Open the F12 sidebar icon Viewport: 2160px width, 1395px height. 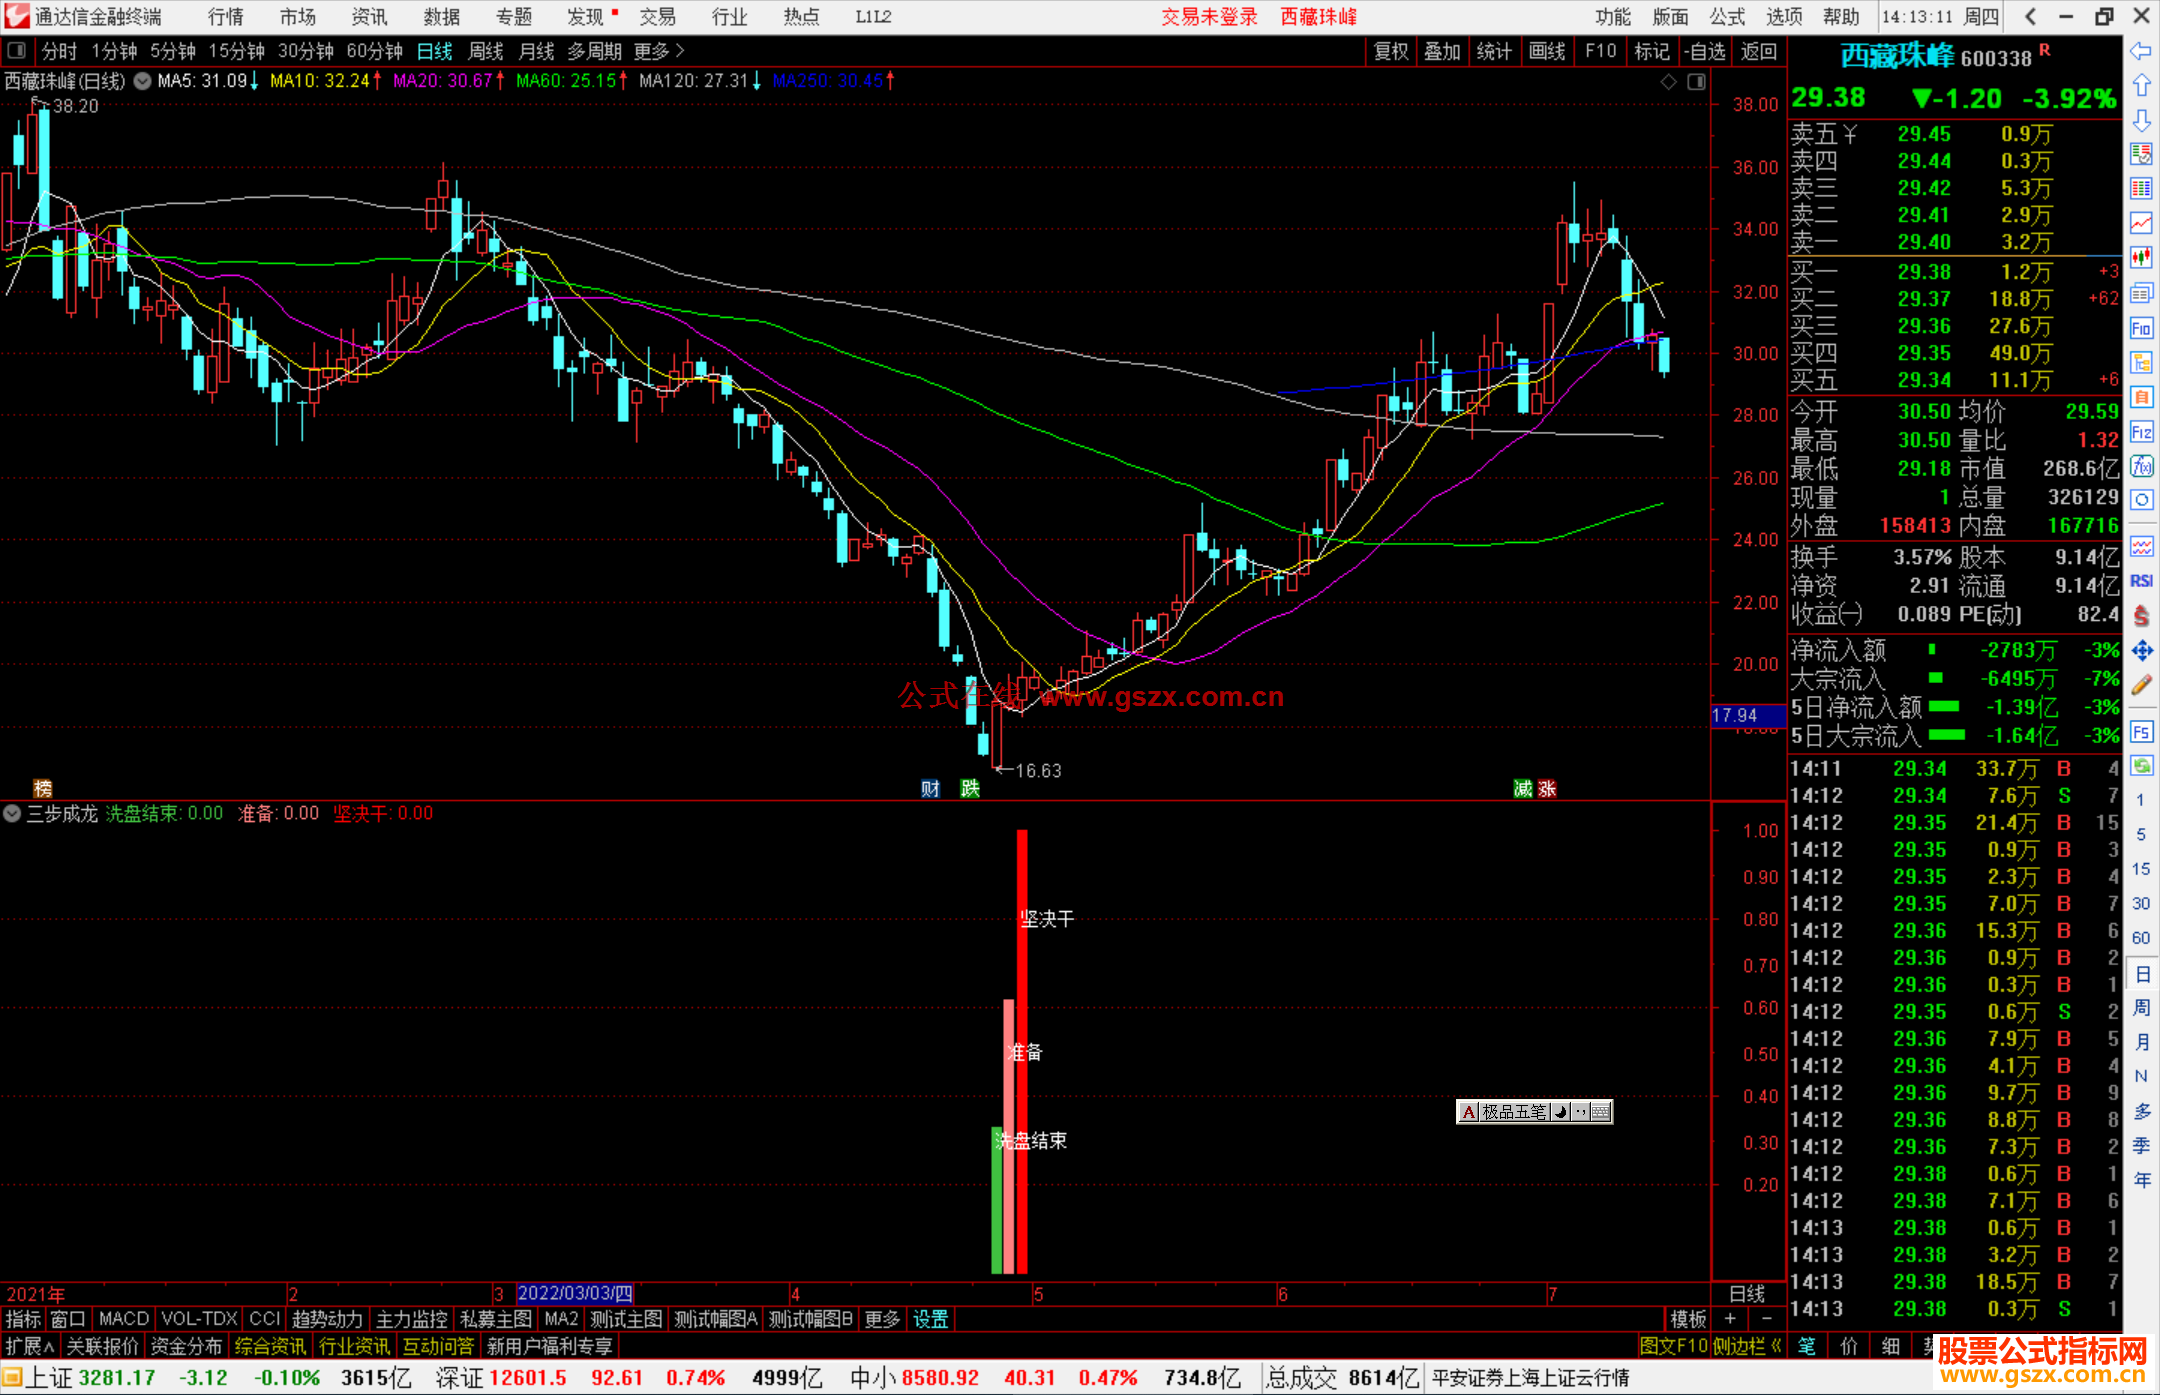coord(2141,432)
